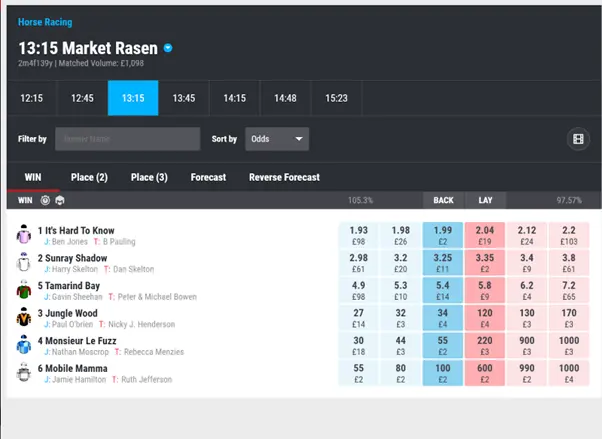Switch to the Reverse Forecast tab
602x439 pixels.
[x=284, y=177]
